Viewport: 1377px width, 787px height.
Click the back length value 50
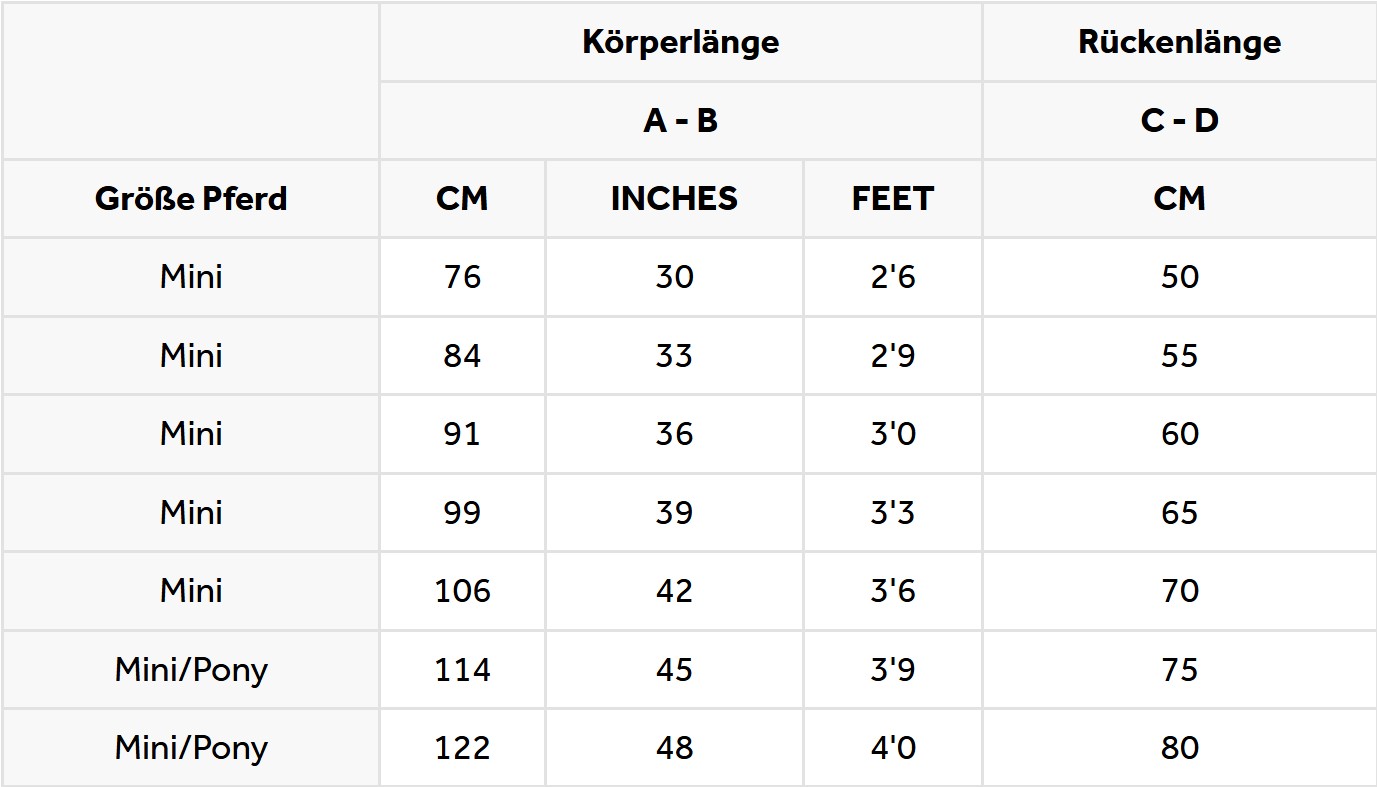tap(1179, 277)
